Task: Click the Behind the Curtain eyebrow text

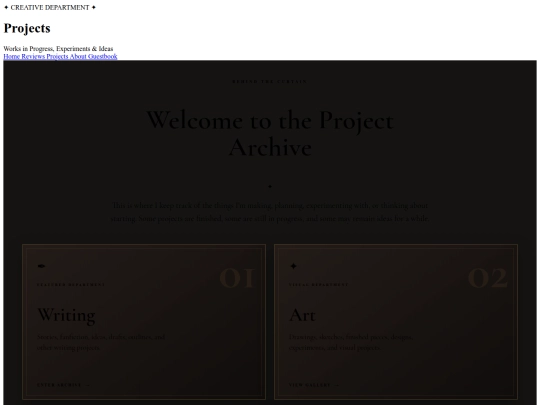Action: 270,82
